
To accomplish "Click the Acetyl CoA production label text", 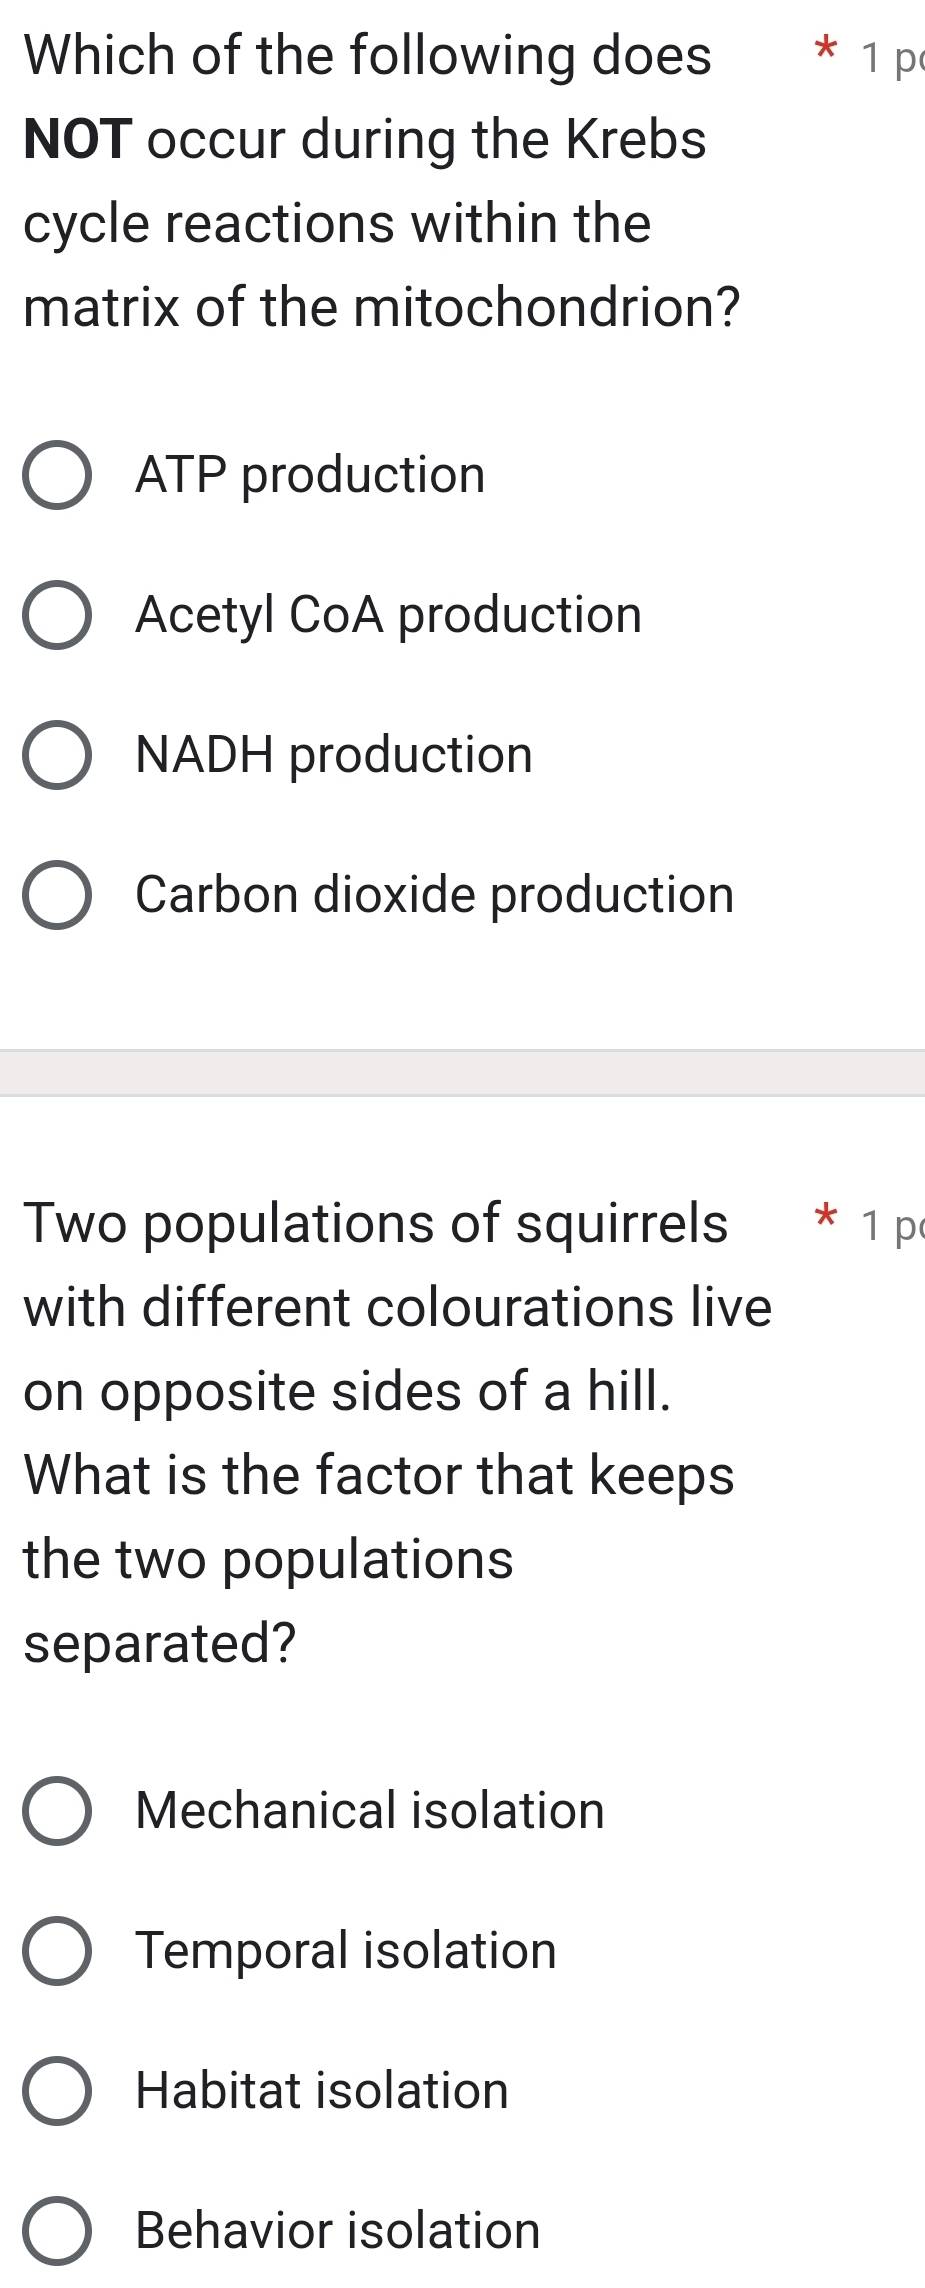I will [x=388, y=617].
